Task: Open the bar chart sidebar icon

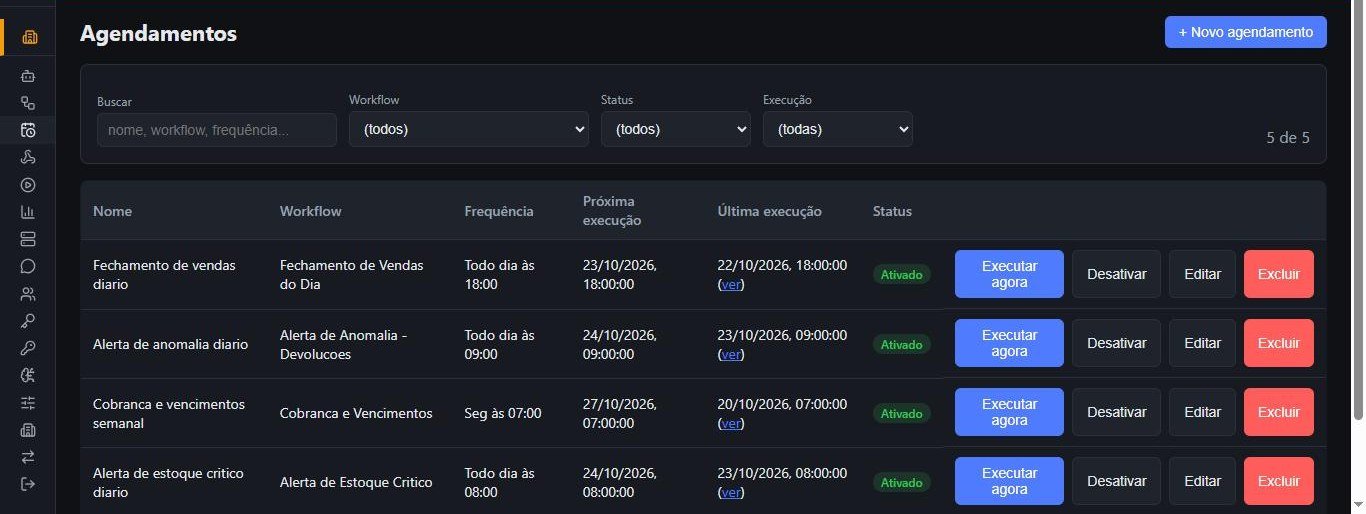Action: [x=28, y=212]
